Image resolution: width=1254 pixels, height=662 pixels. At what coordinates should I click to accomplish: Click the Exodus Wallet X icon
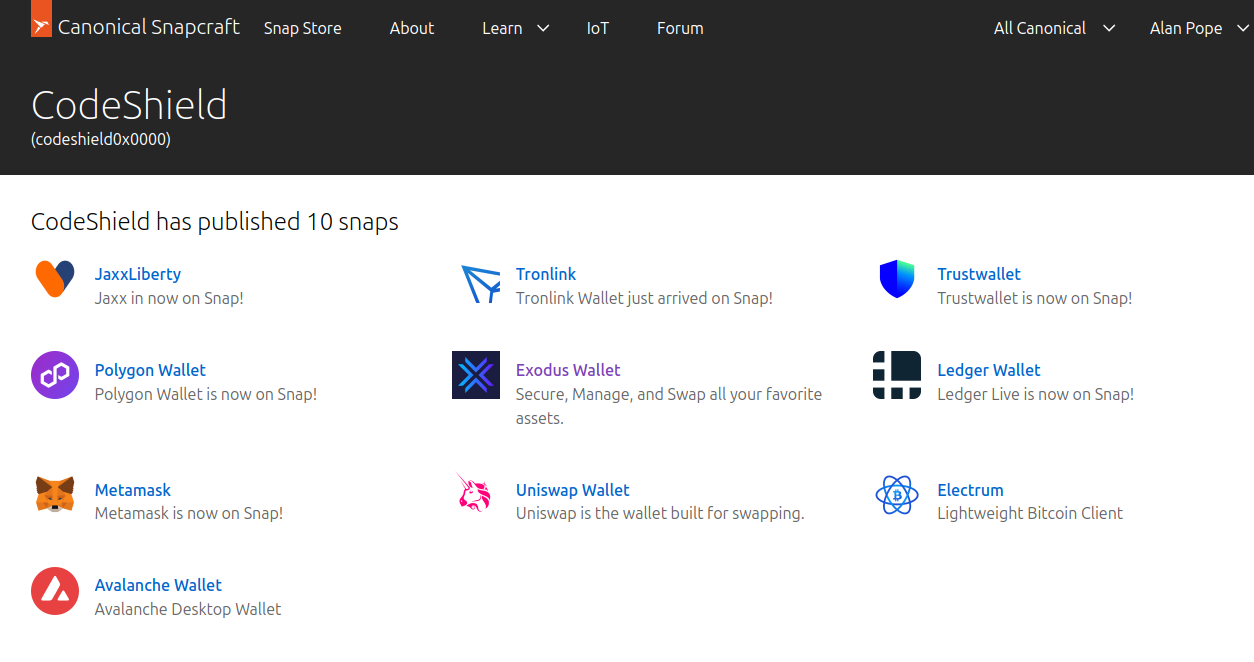point(476,375)
